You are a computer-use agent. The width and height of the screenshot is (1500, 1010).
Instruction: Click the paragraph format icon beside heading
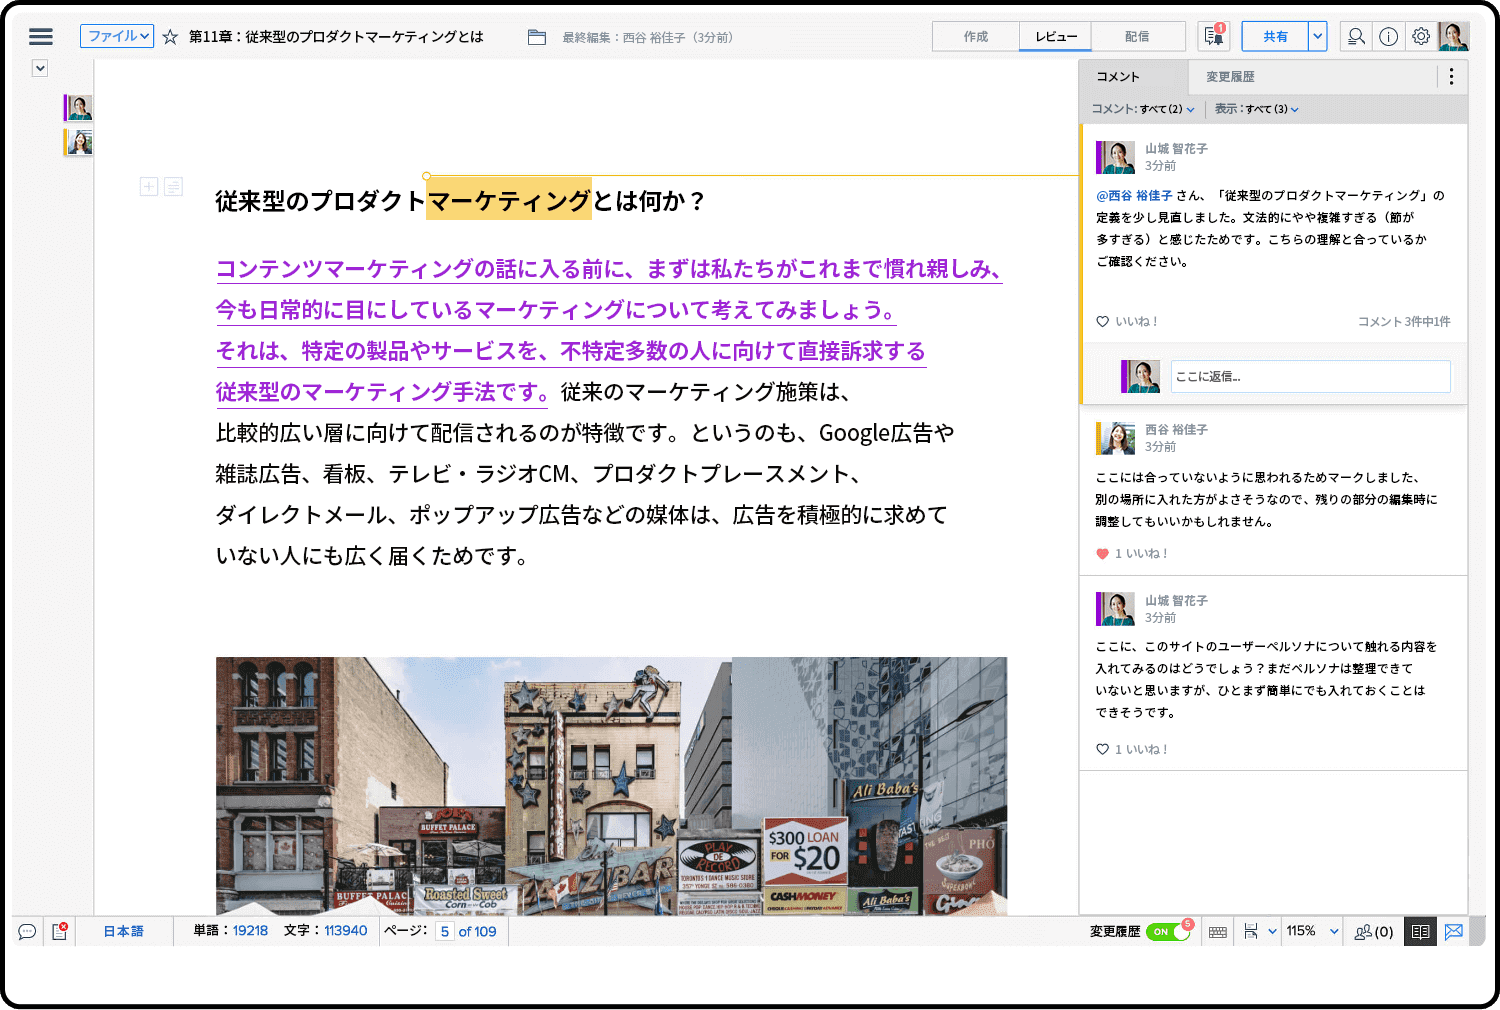tap(173, 186)
